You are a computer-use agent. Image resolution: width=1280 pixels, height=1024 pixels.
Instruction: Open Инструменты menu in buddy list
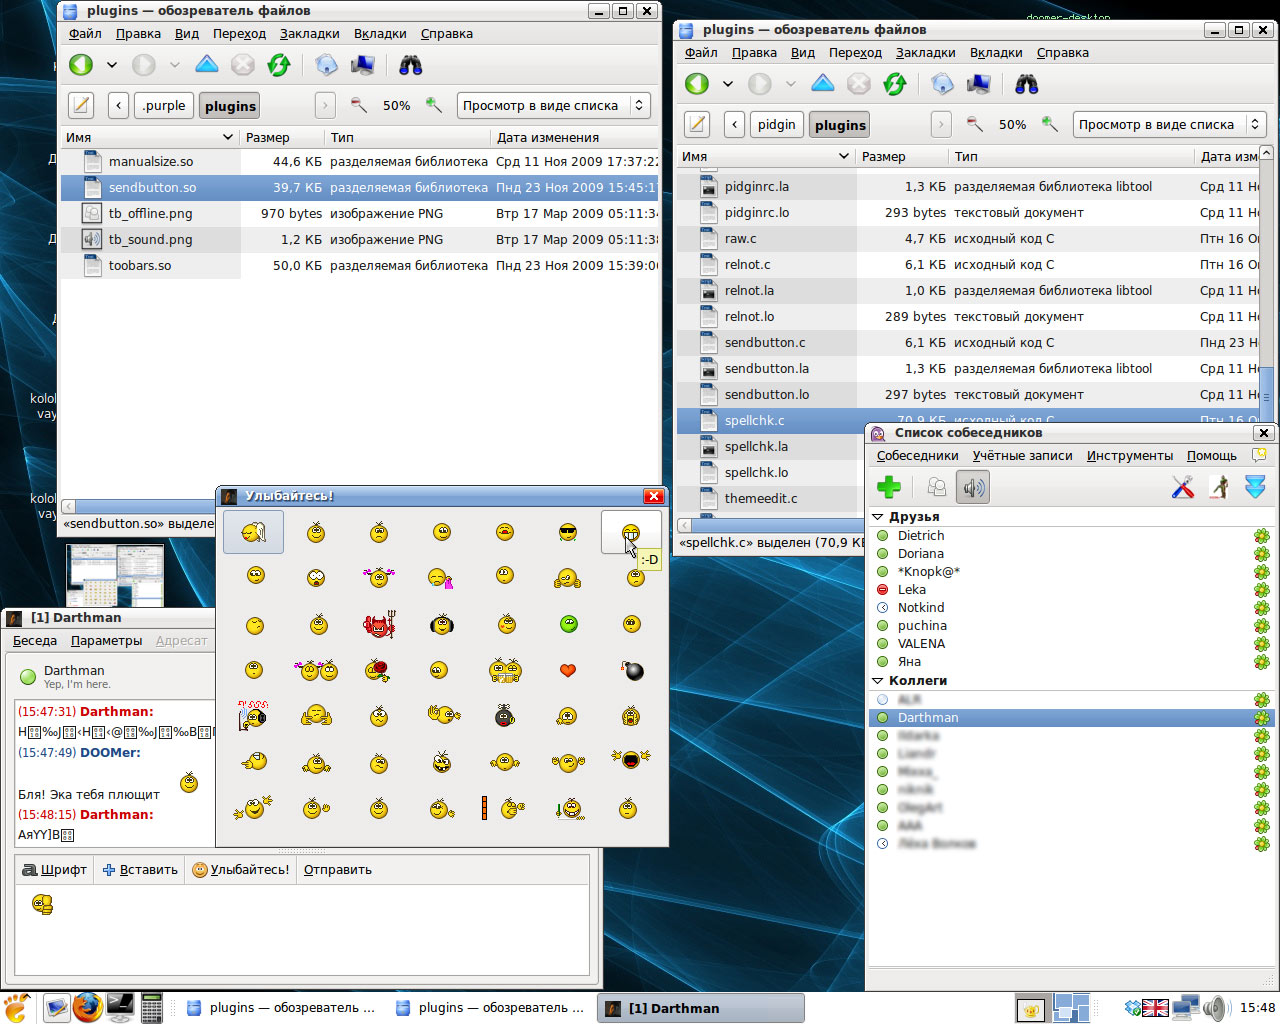[x=1130, y=455]
